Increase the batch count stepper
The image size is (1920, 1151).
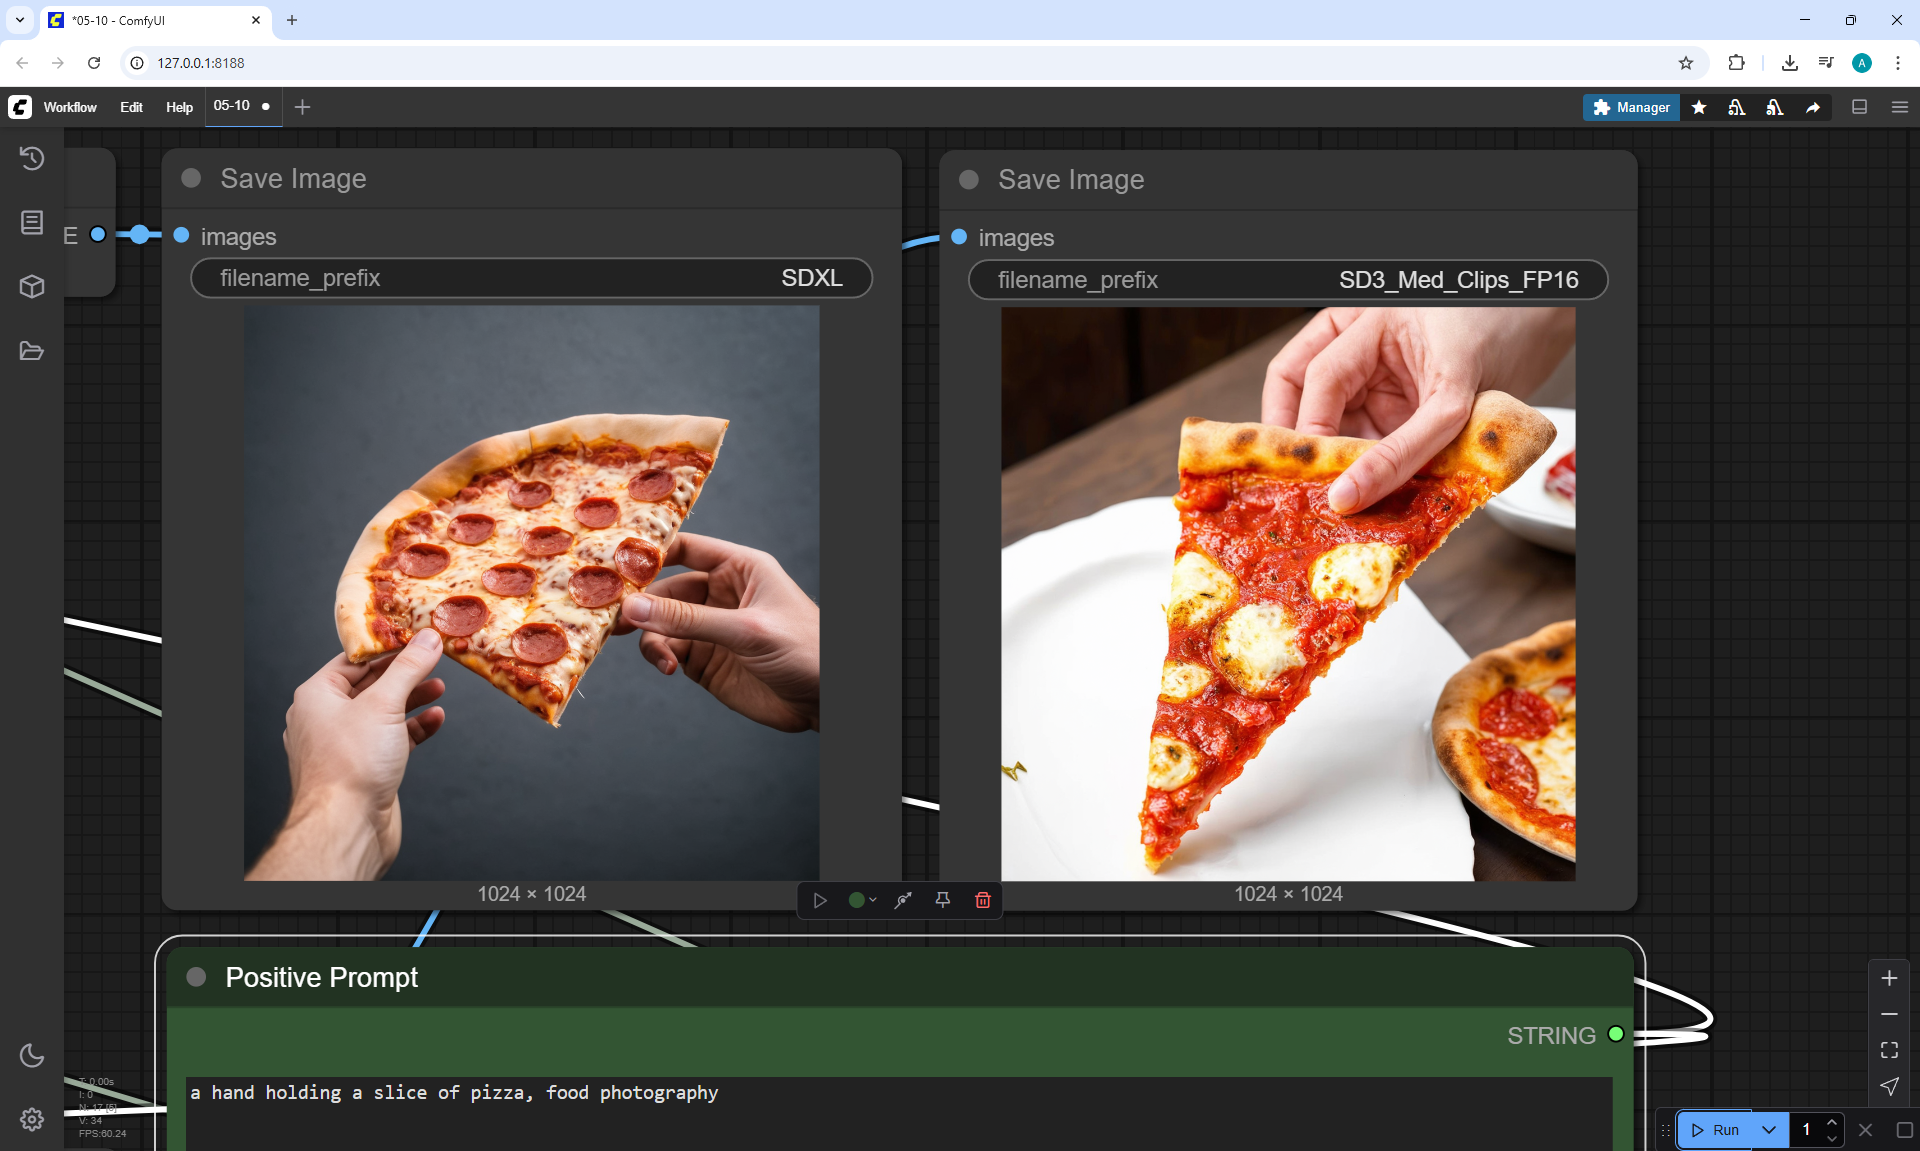coord(1831,1122)
